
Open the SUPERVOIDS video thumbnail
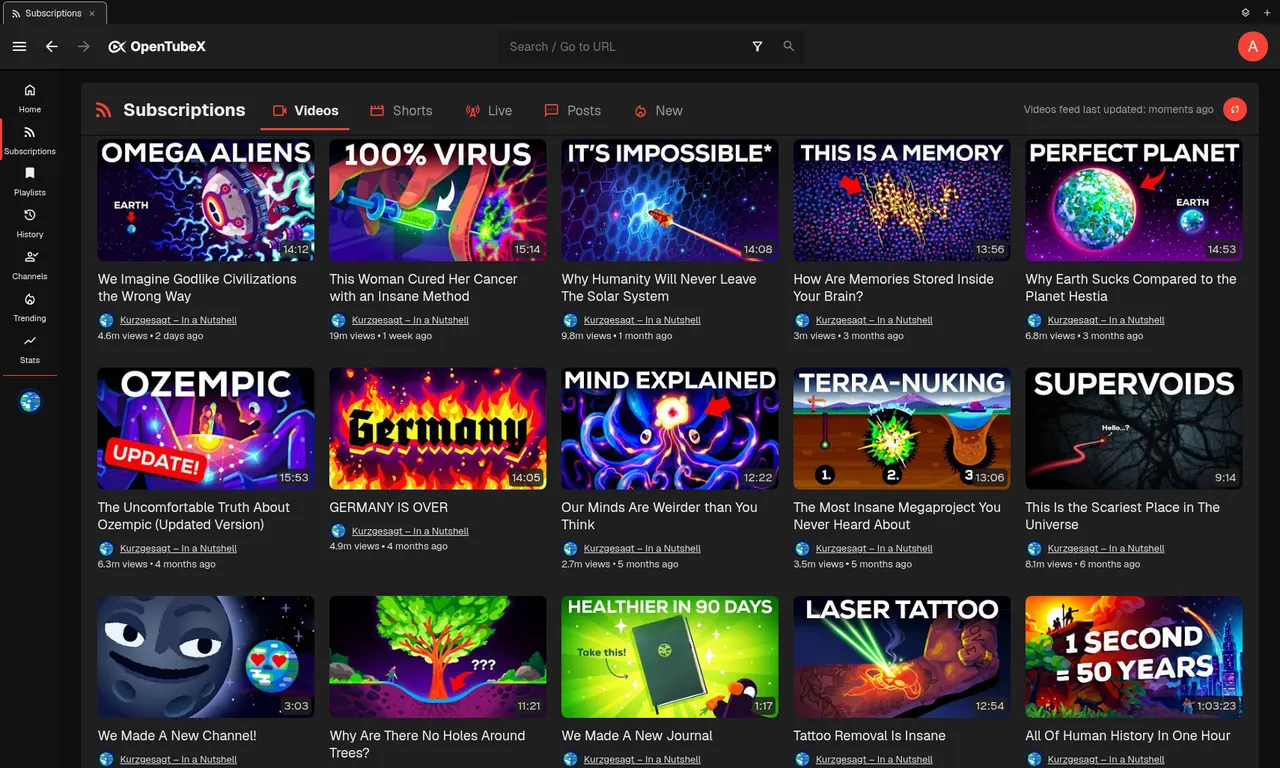pos(1134,429)
